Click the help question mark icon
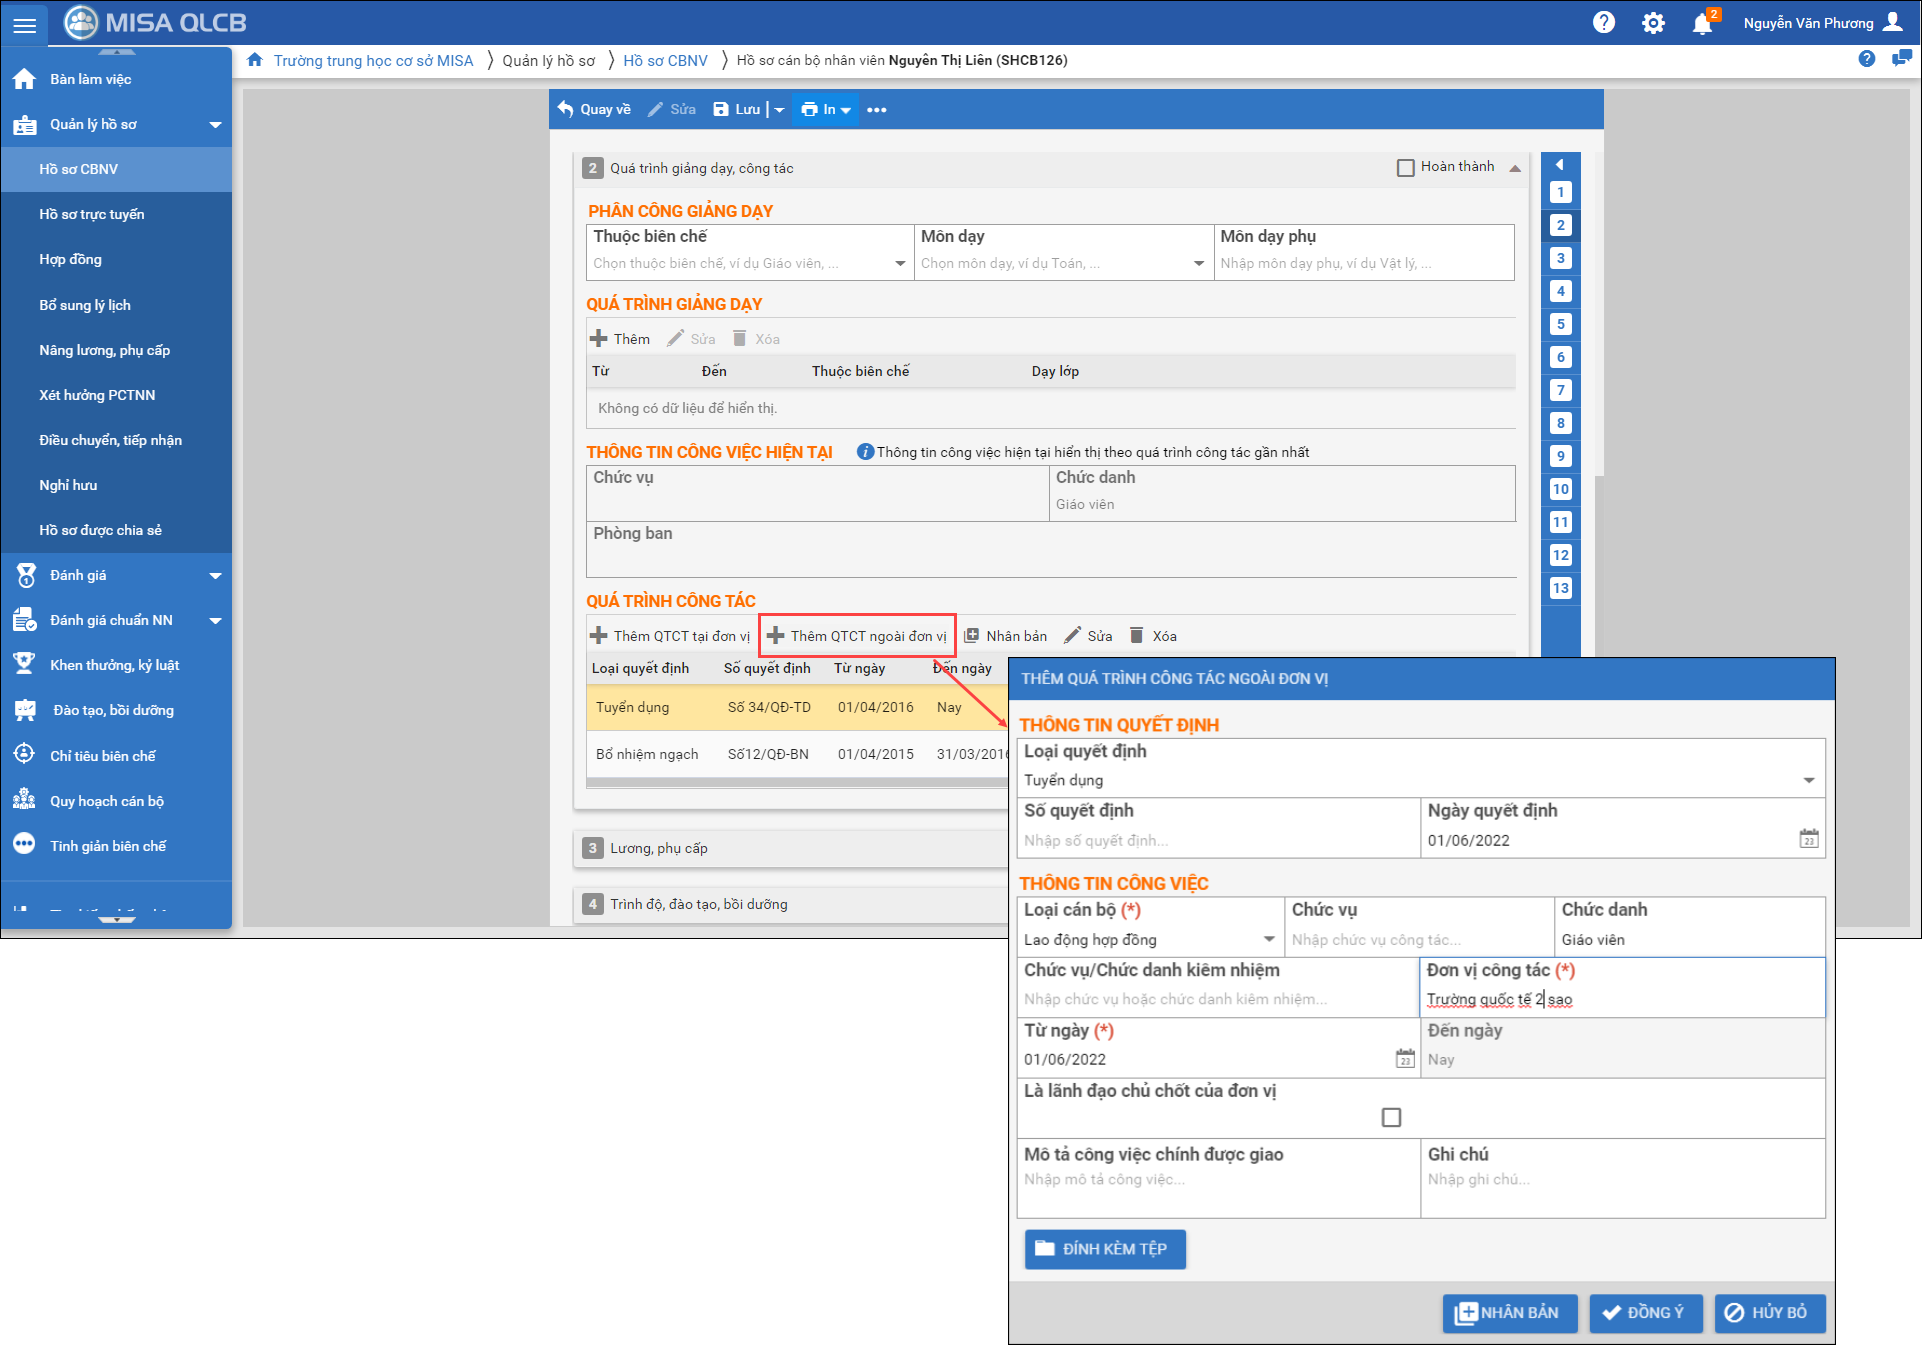This screenshot has width=1922, height=1345. (x=1604, y=22)
